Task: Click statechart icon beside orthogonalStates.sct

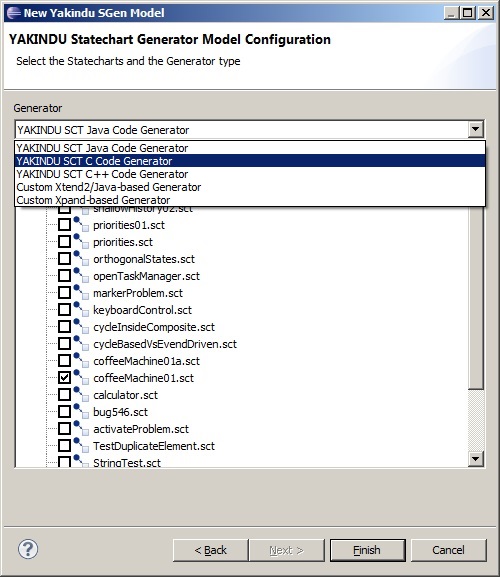Action: [81, 258]
